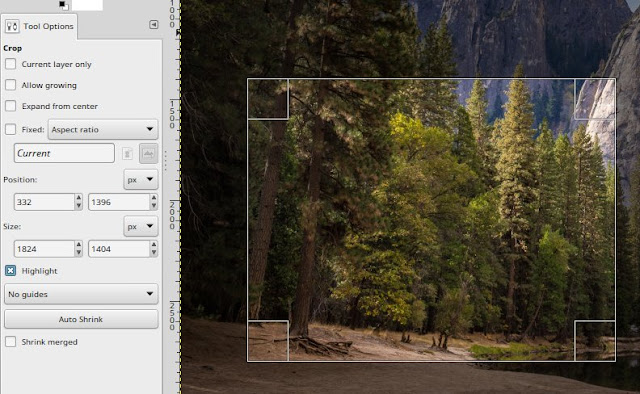Toggle the Fixed checkbox

coord(11,129)
